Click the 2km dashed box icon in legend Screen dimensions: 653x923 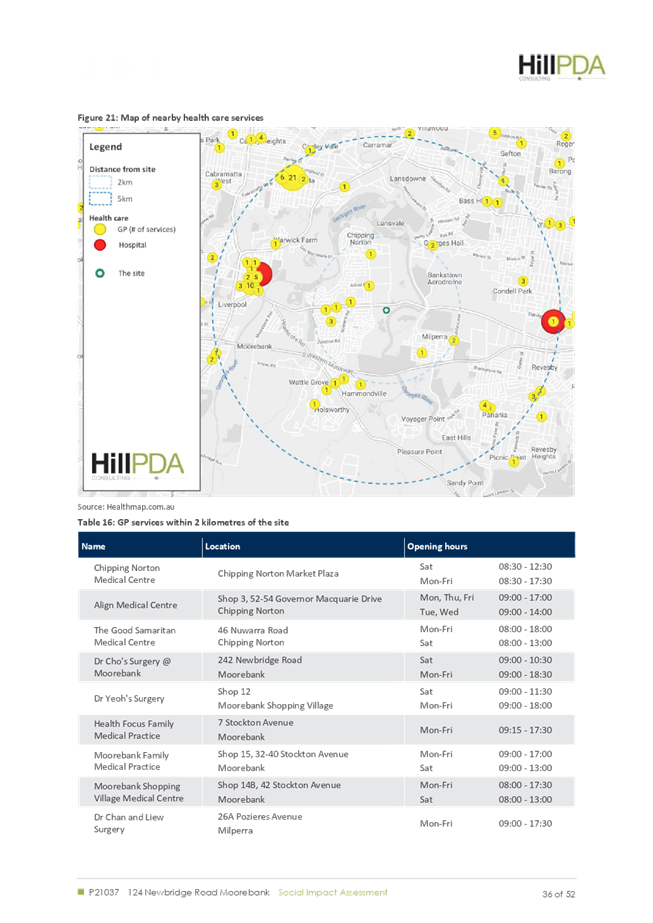click(100, 182)
